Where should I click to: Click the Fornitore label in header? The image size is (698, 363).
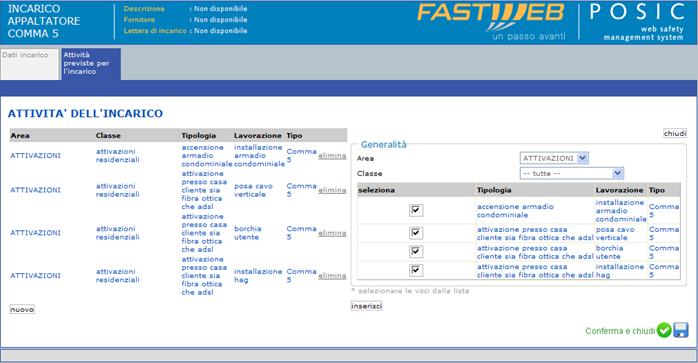139,20
